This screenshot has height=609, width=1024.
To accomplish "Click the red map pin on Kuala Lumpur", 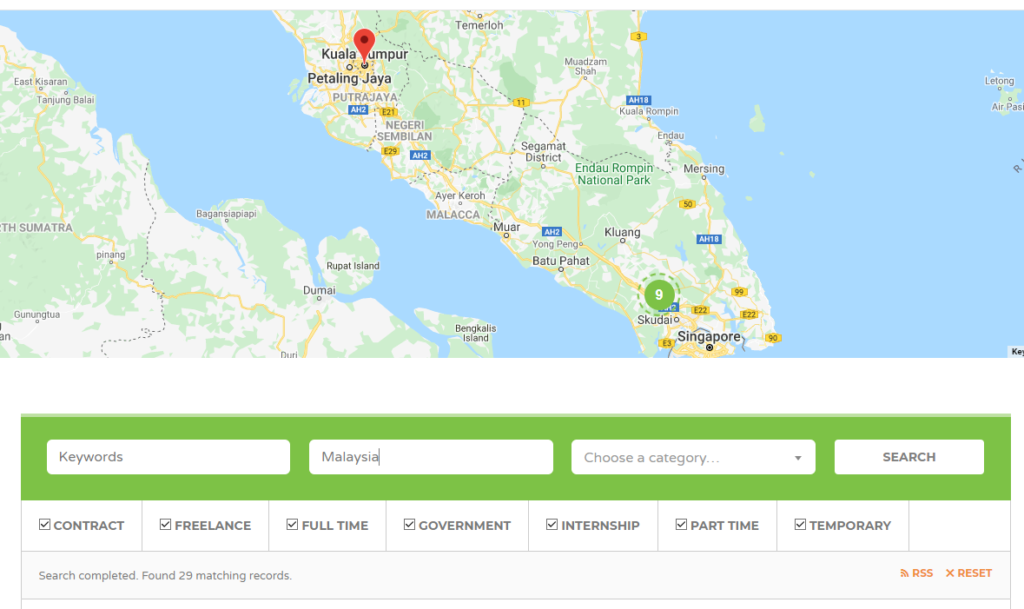I will click(364, 46).
